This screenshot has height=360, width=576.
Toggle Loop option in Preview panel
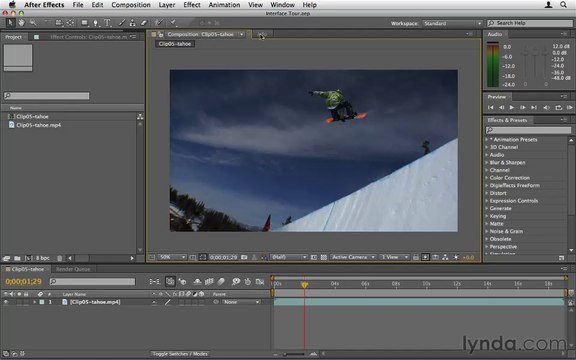point(558,108)
